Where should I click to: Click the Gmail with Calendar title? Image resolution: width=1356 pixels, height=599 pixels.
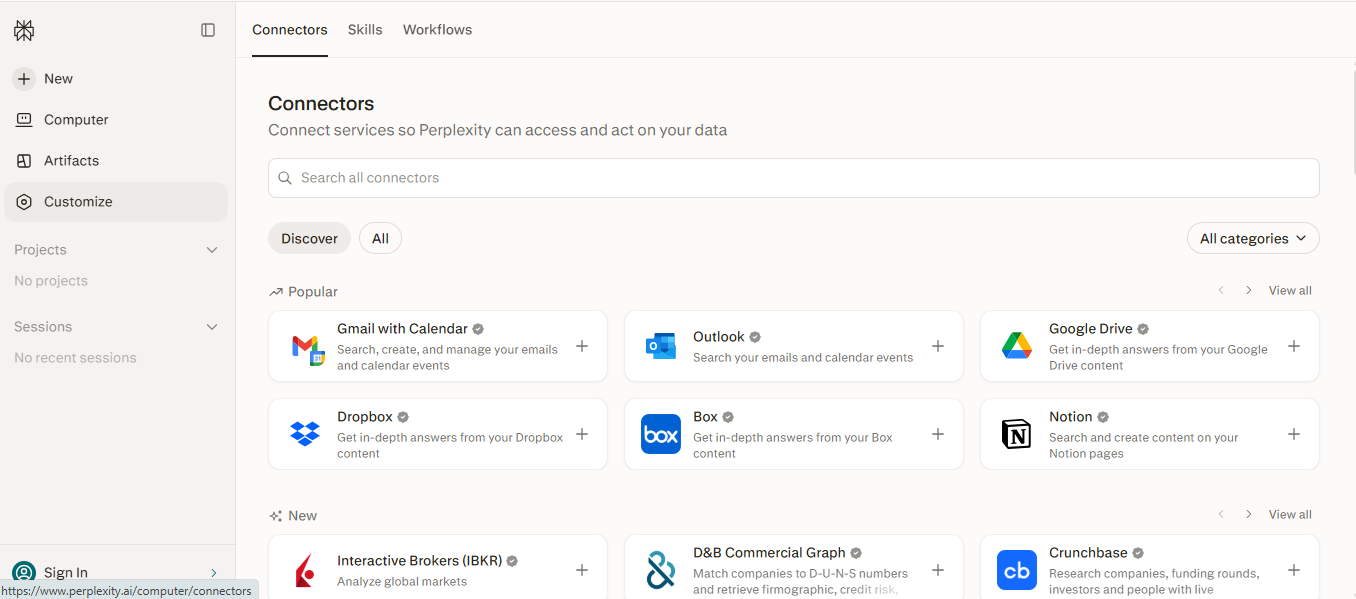click(x=402, y=329)
